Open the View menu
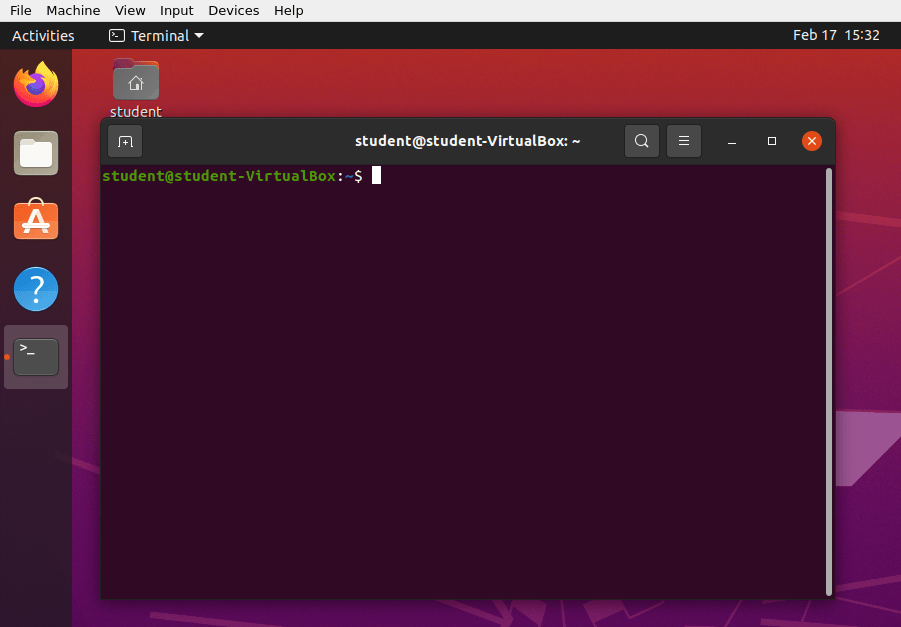The height and width of the screenshot is (627, 901). [130, 10]
